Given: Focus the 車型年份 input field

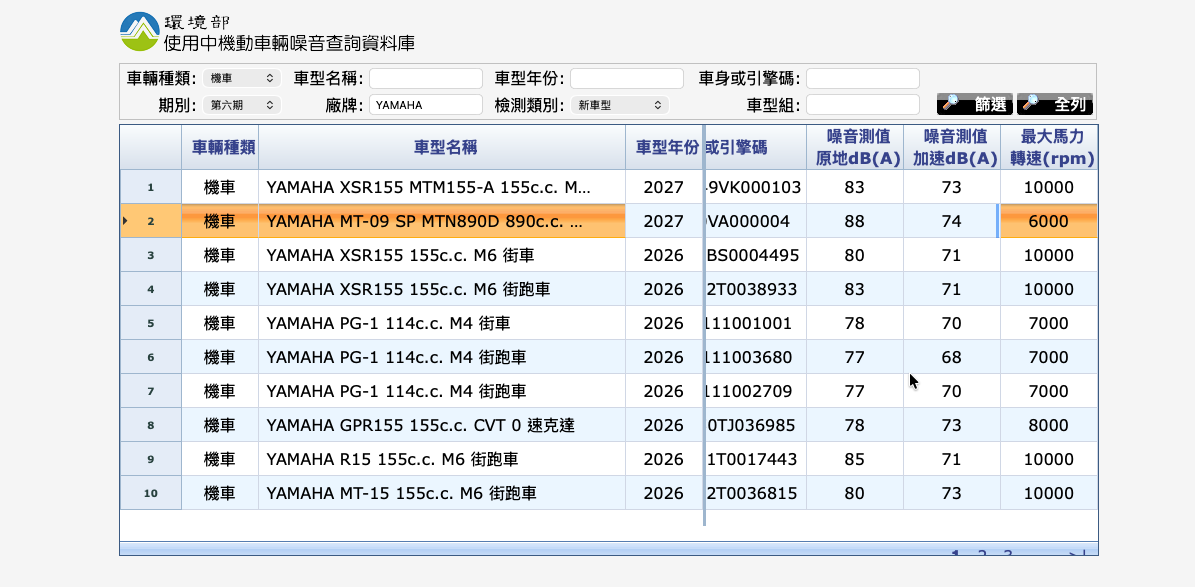Looking at the screenshot, I should (x=627, y=79).
